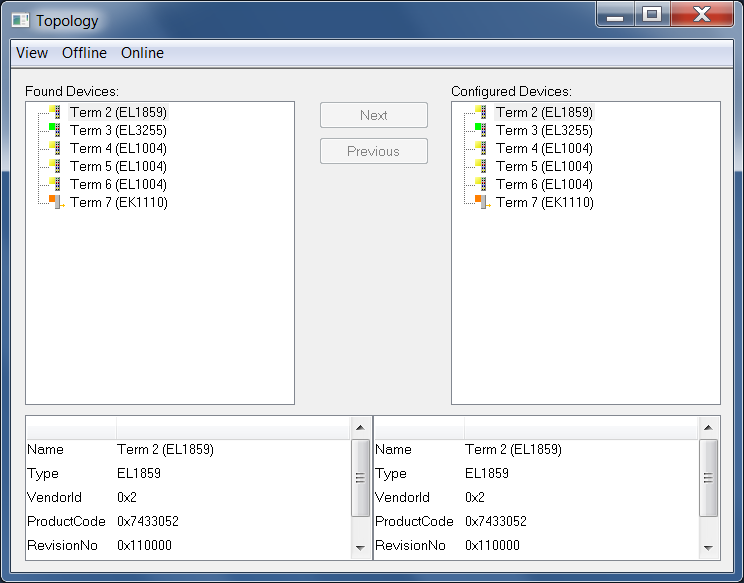Maximize the Topology window
The image size is (744, 583).
652,14
